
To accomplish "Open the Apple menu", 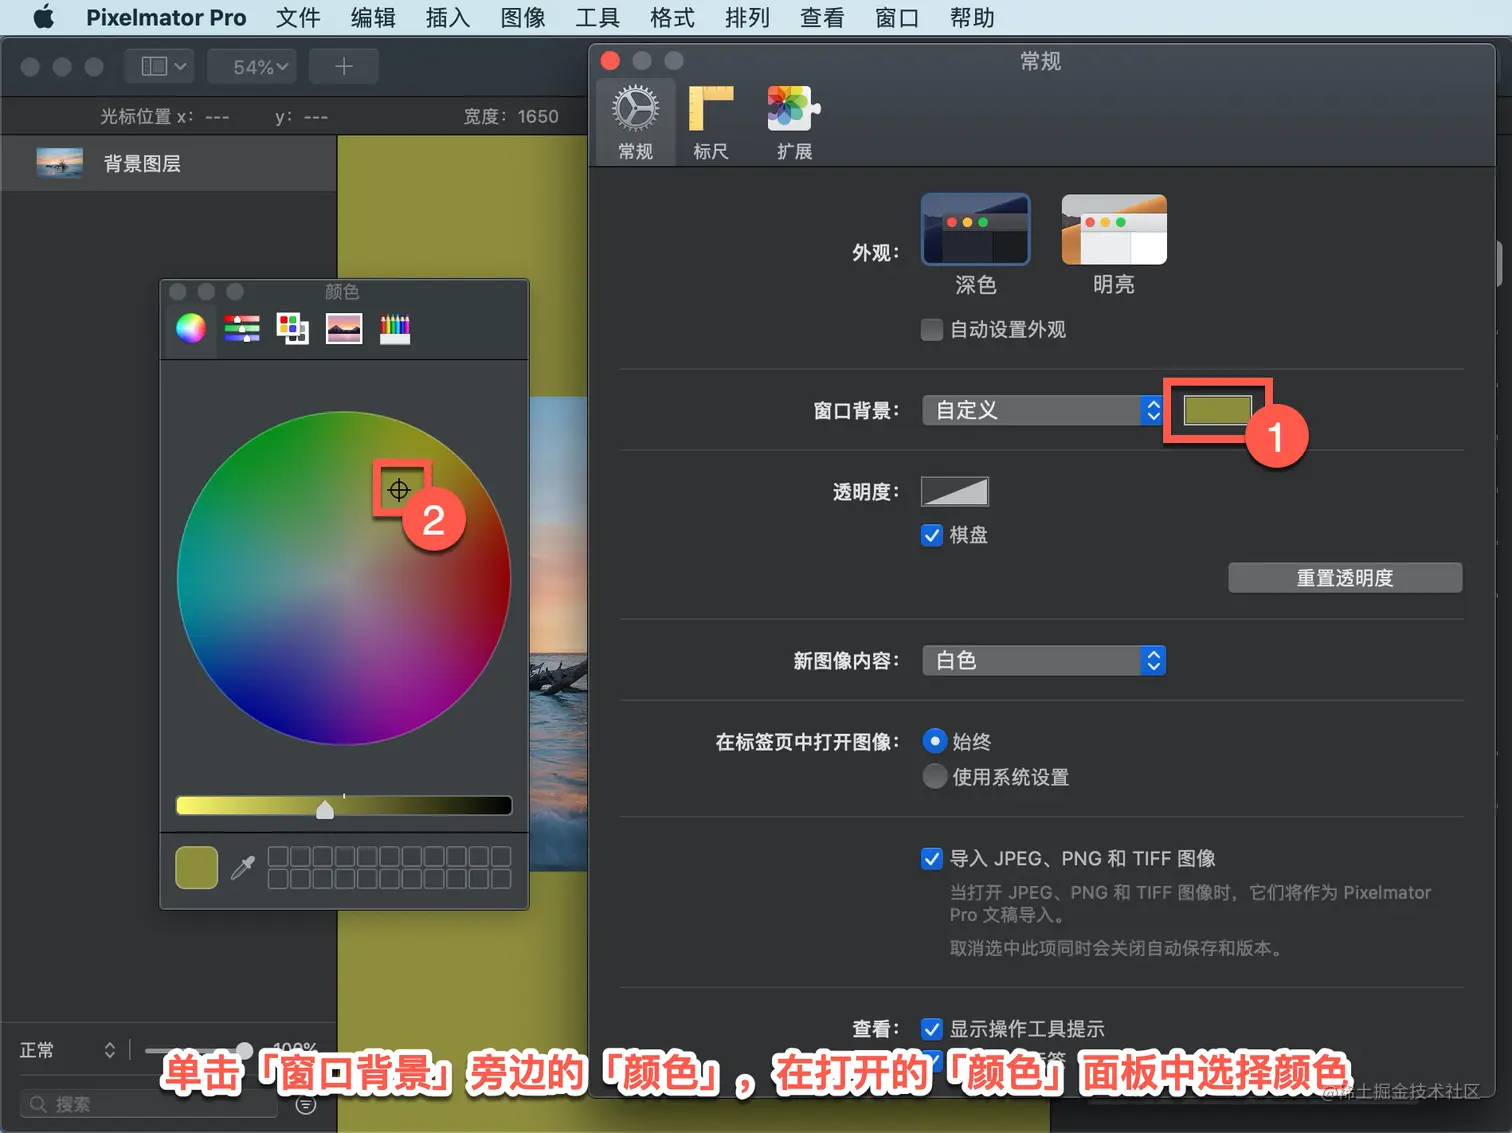I will pyautogui.click(x=43, y=17).
